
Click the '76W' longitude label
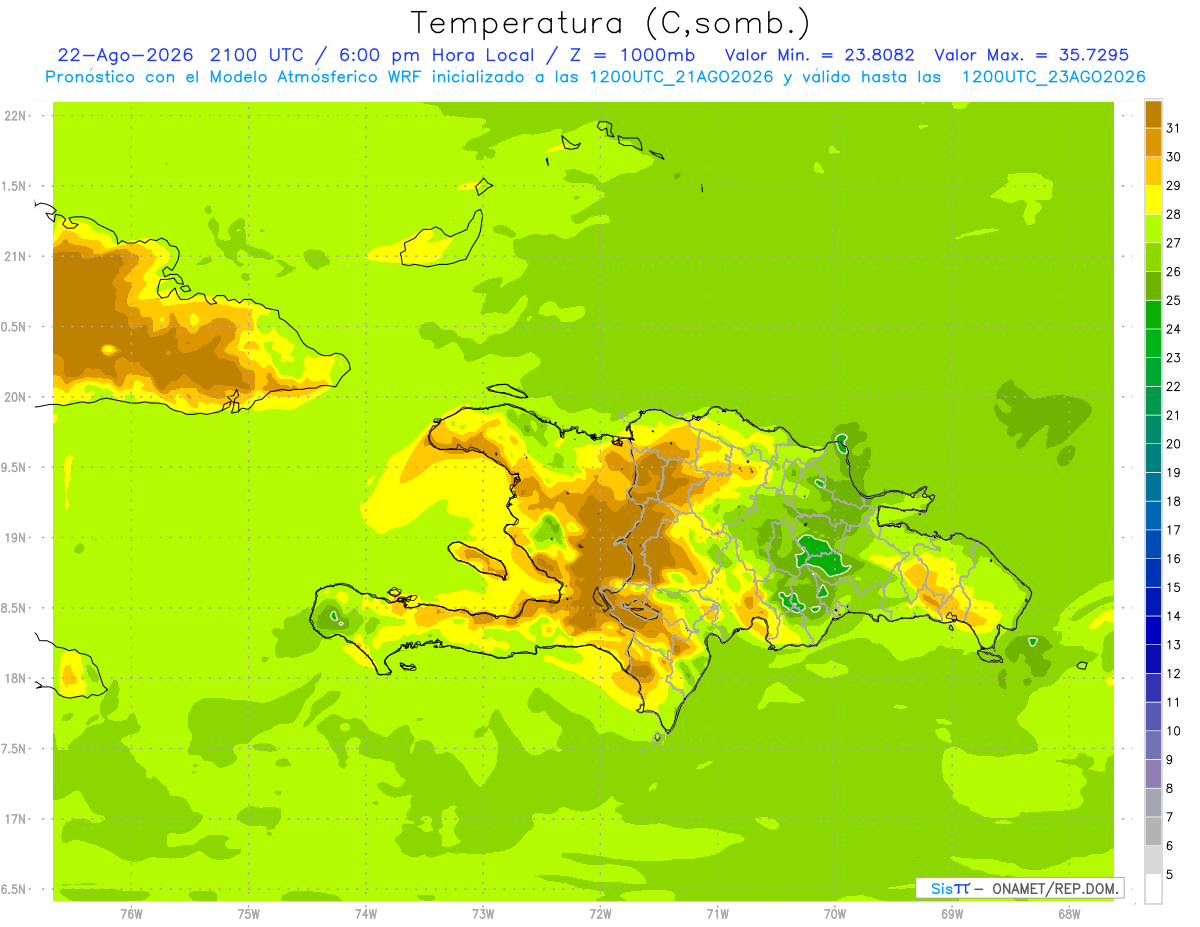(131, 913)
